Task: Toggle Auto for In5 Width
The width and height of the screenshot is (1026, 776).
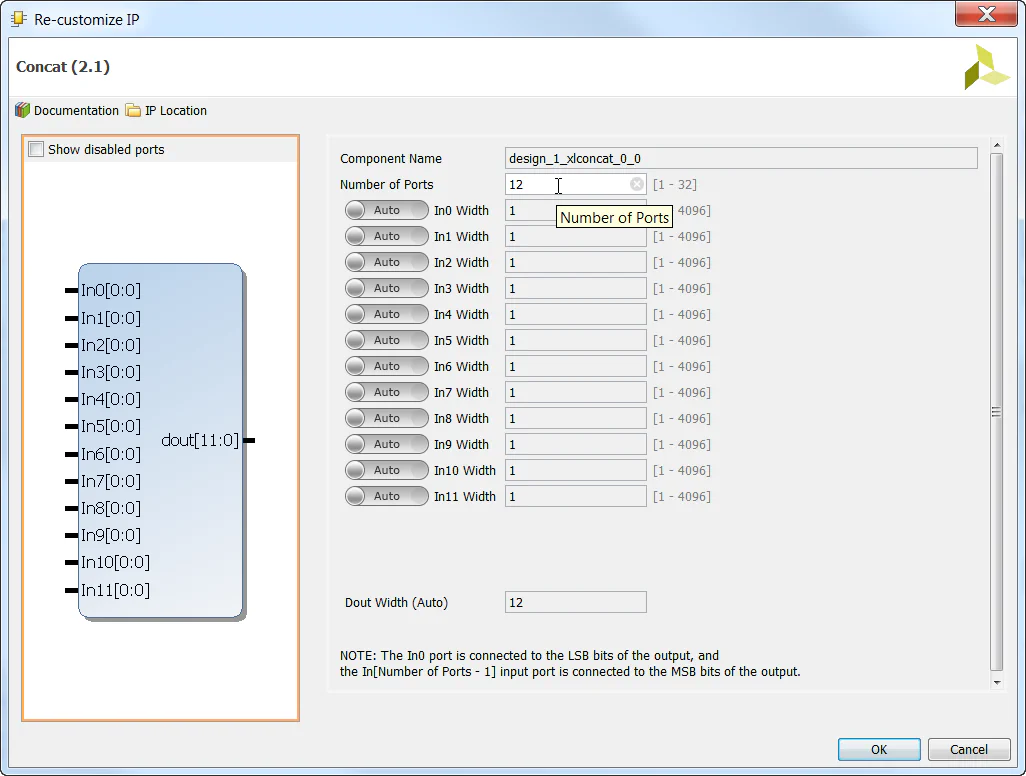Action: coord(386,340)
